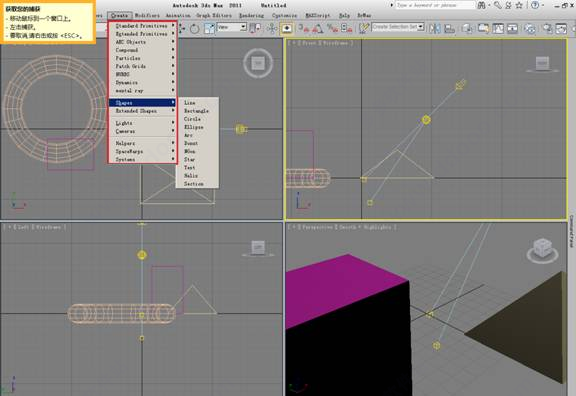Expand the Help icon dropdown arrow

click(x=543, y=5)
